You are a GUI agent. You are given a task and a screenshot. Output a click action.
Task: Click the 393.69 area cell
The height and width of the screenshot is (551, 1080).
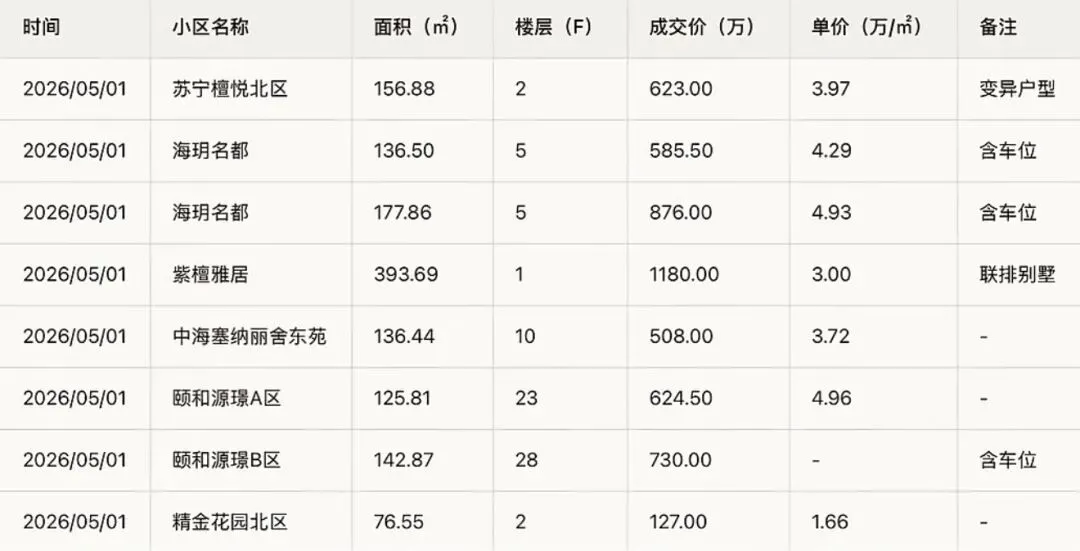[x=406, y=274]
